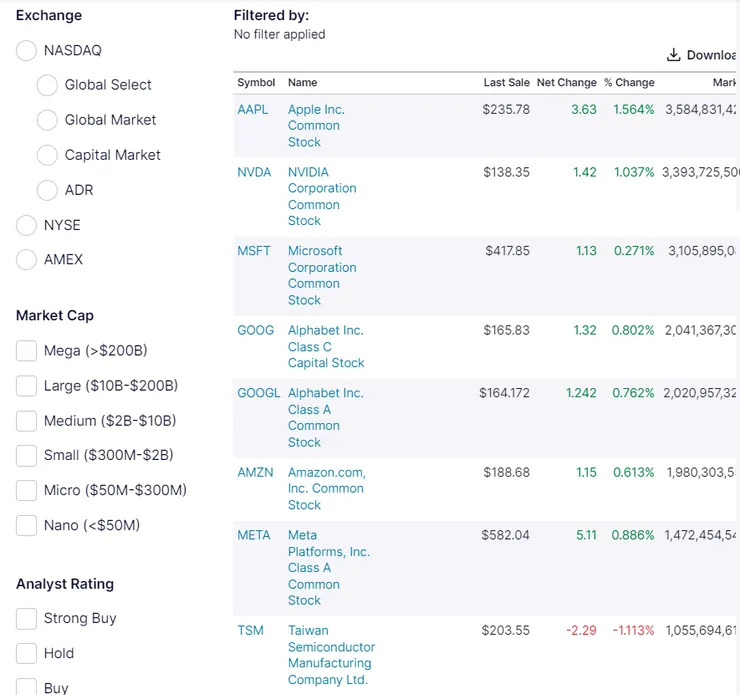Check the Mega (>$200B) market cap box

[x=27, y=351]
